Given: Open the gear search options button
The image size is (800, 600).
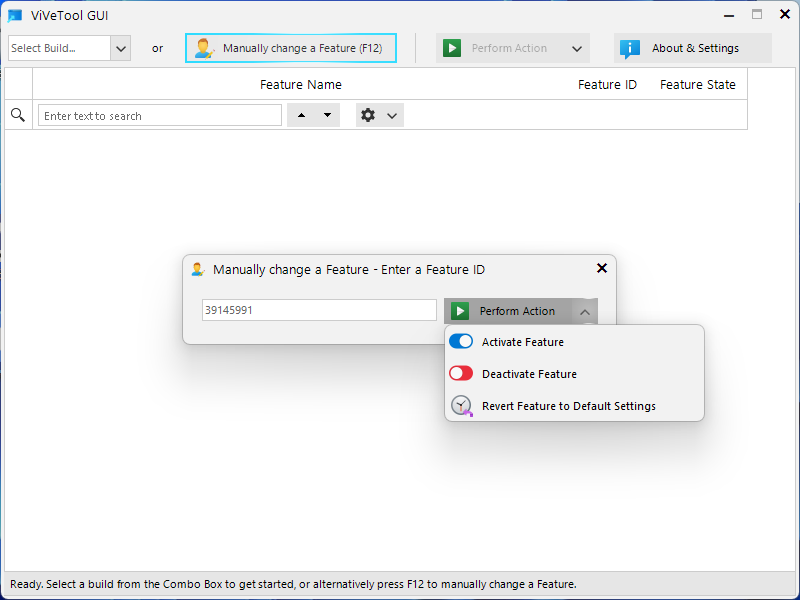Looking at the screenshot, I should 368,115.
